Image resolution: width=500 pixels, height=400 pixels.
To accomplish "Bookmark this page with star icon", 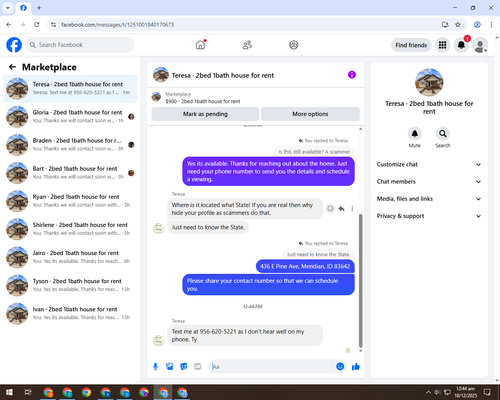I will coord(458,25).
